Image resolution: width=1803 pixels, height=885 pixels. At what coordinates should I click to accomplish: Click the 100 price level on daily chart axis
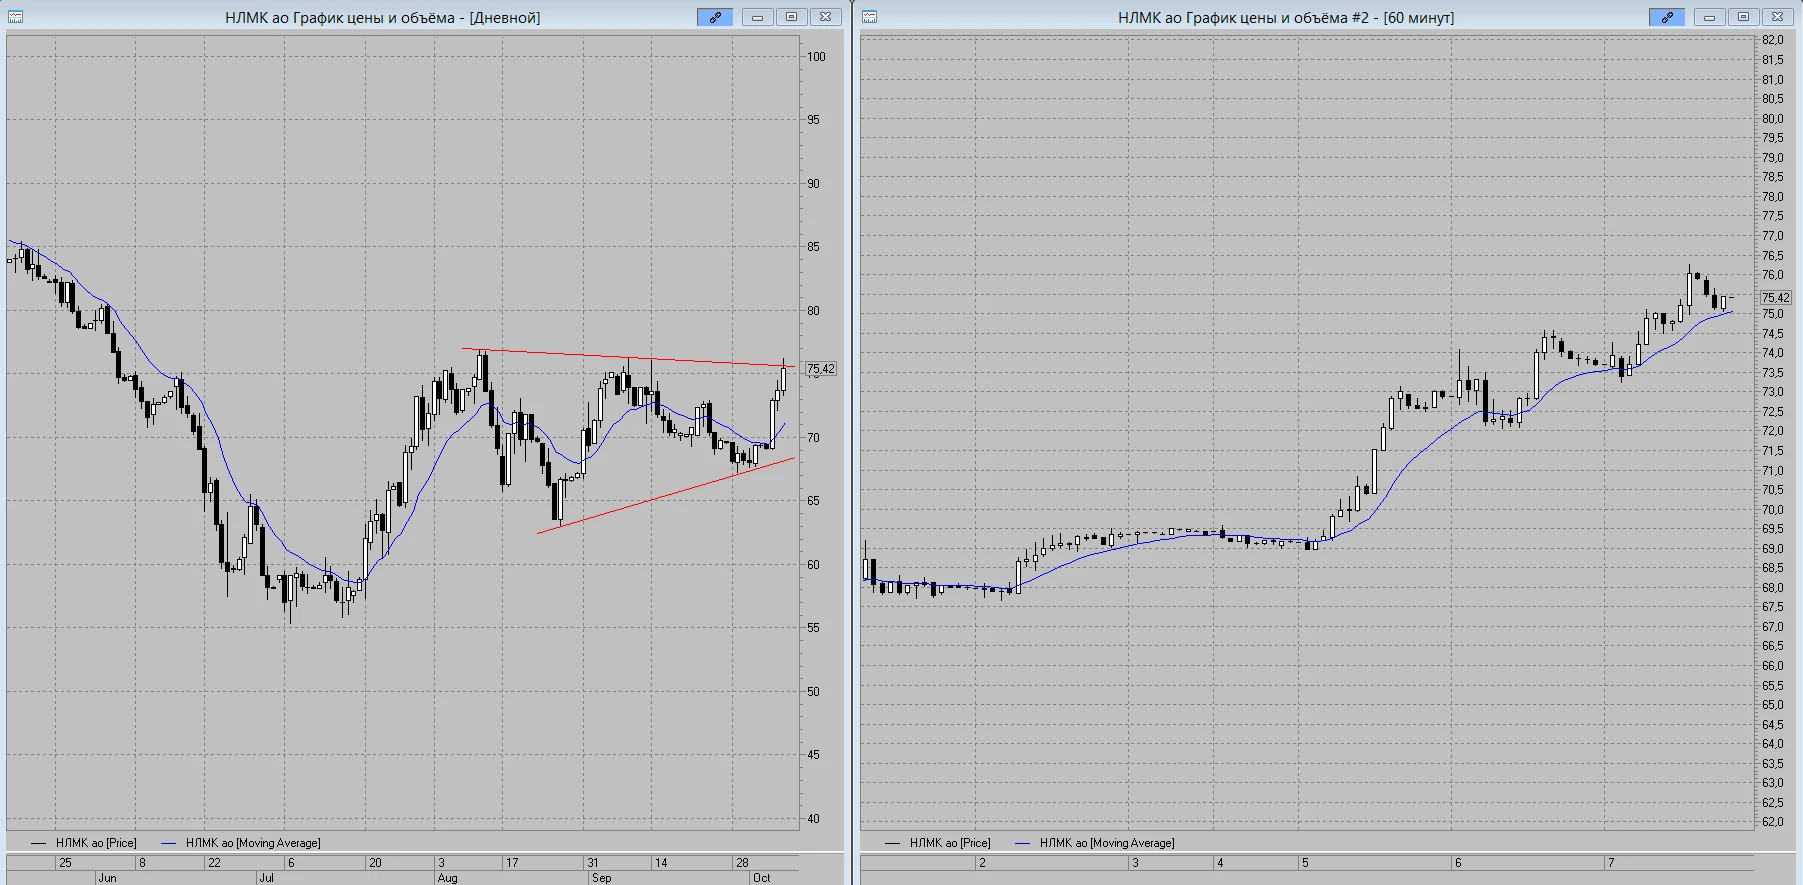[817, 57]
